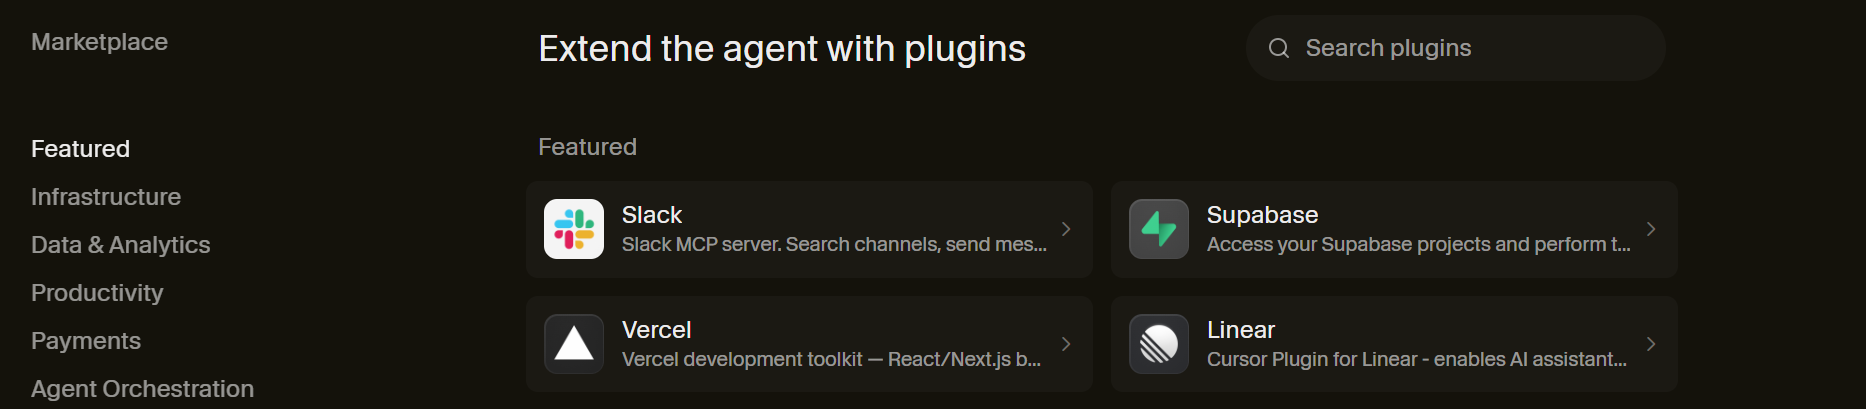Open the Data & Analytics category

(121, 245)
